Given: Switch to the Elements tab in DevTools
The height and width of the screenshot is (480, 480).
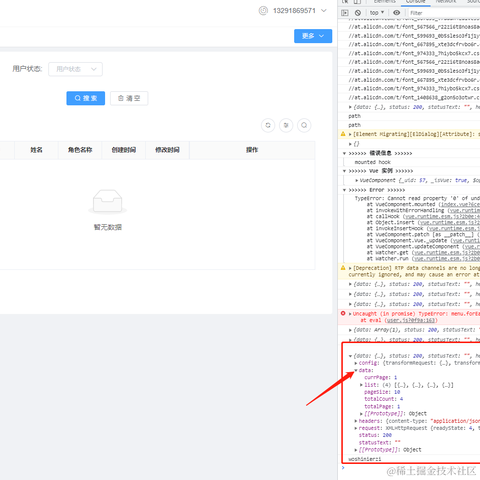Looking at the screenshot, I should coord(385,2).
